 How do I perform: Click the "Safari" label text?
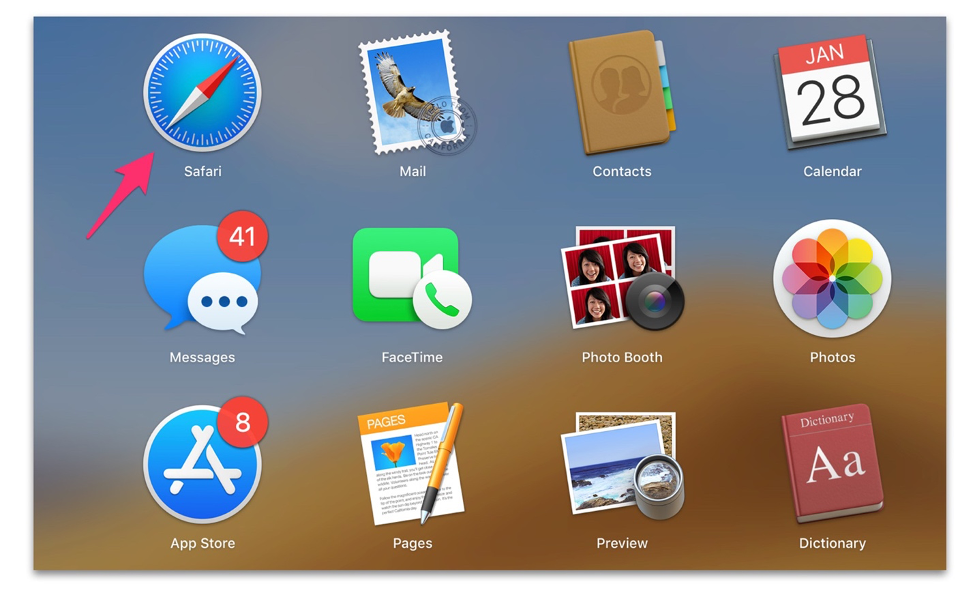[203, 171]
